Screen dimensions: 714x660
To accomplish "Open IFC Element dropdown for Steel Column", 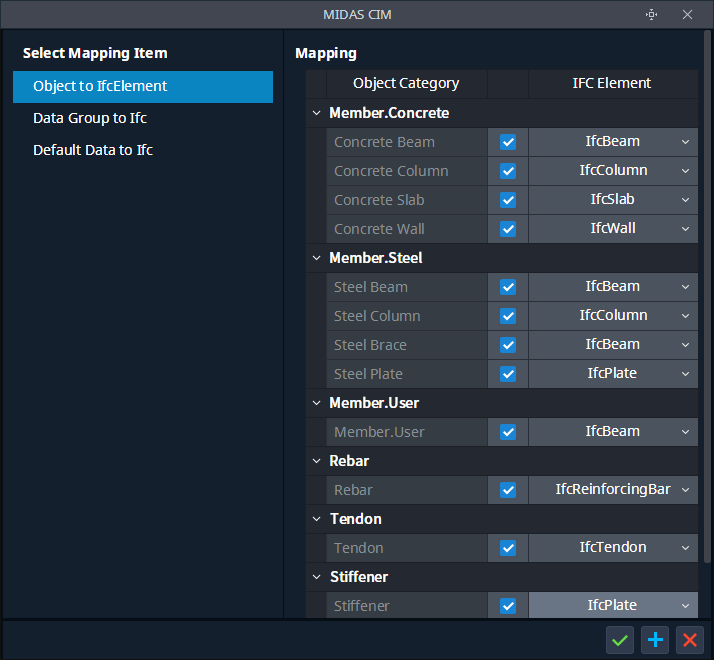I will [613, 316].
